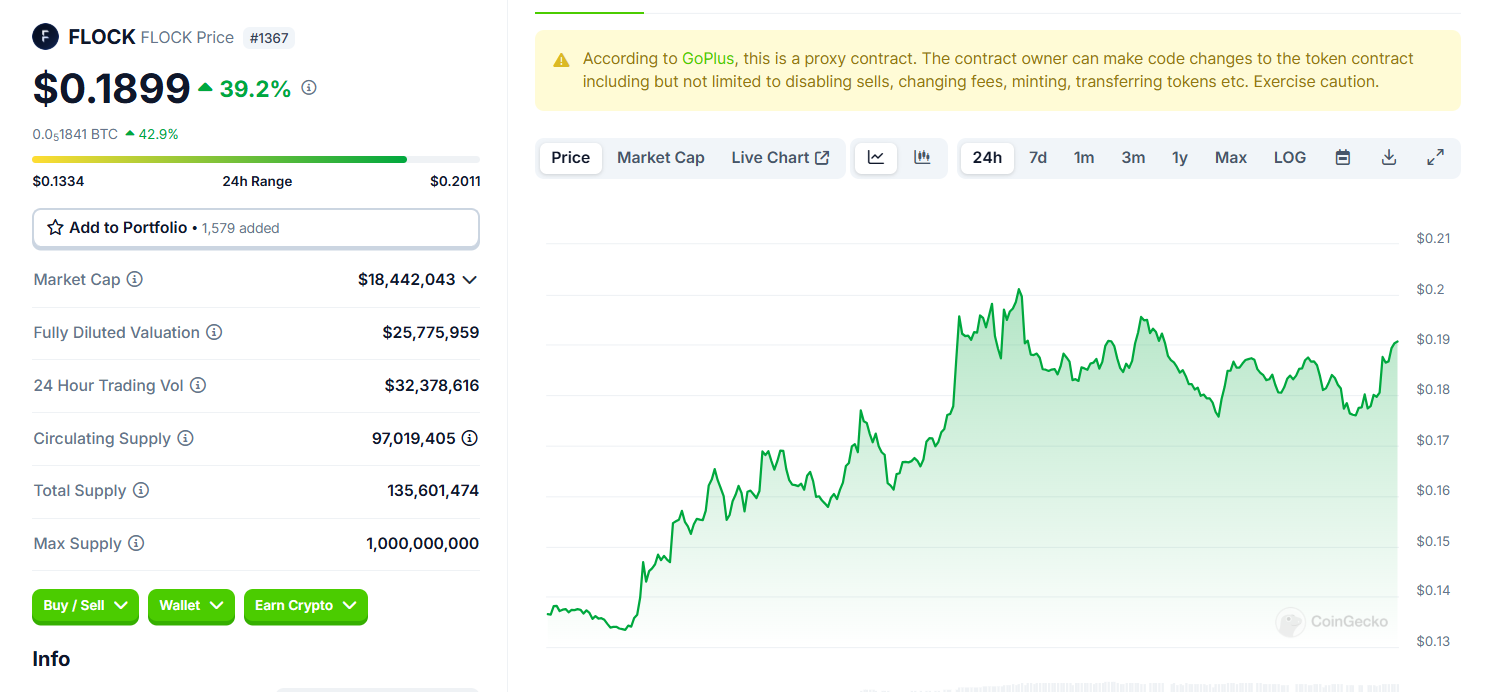1487x692 pixels.
Task: Open the Earn Crypto dropdown
Action: point(306,606)
